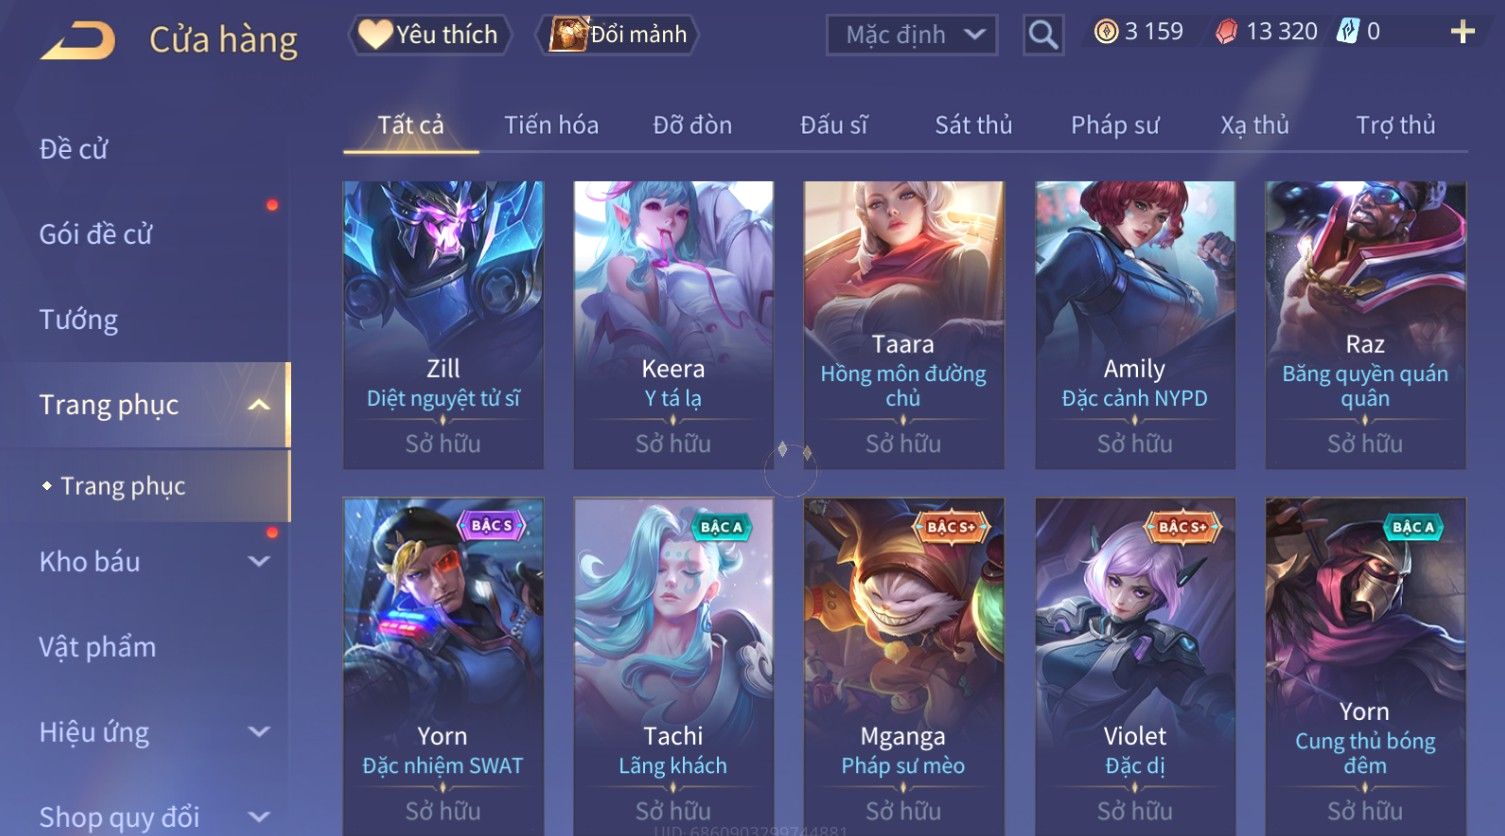This screenshot has height=836, width=1505.
Task: Switch to the Sát thủ tab
Action: point(973,125)
